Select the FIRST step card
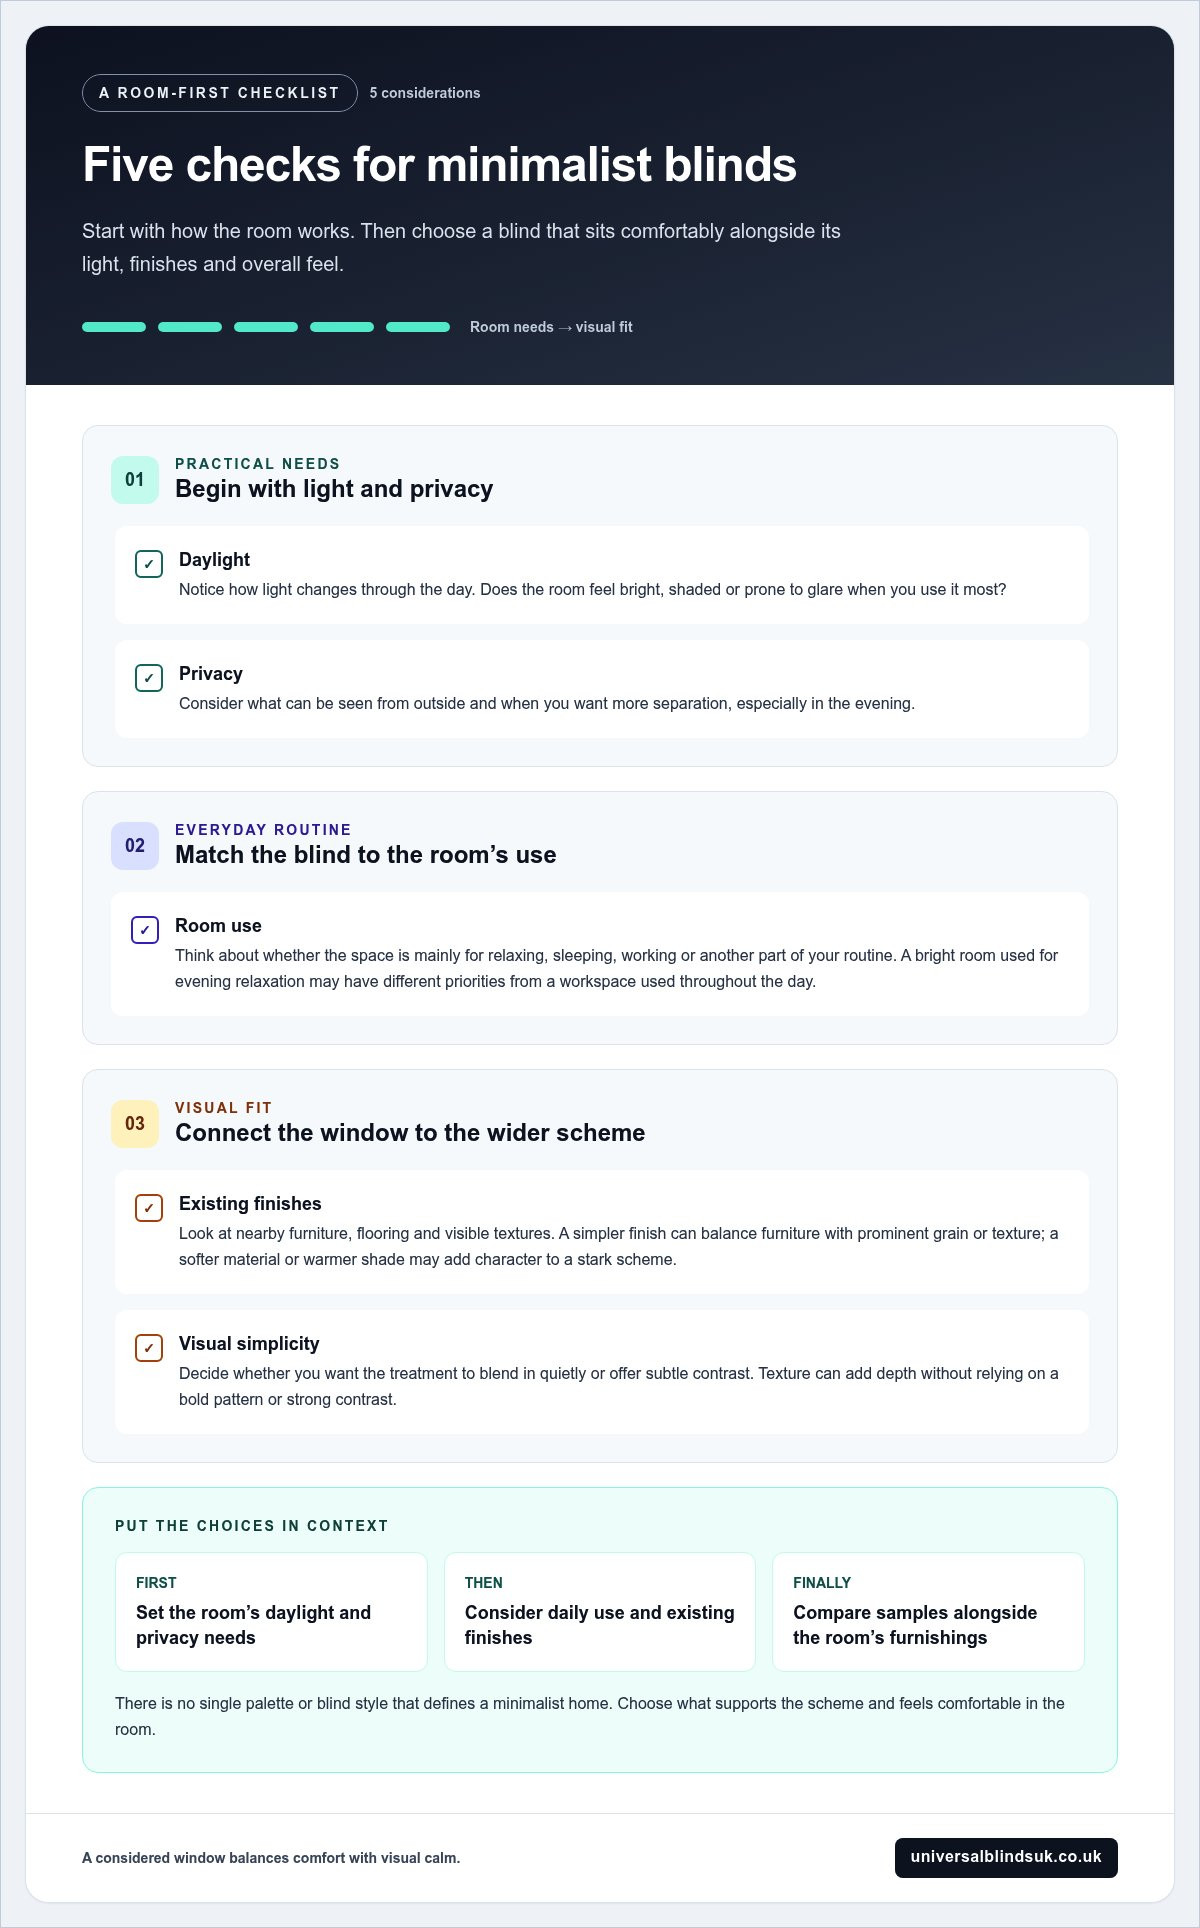The height and width of the screenshot is (1928, 1200). [x=271, y=1611]
